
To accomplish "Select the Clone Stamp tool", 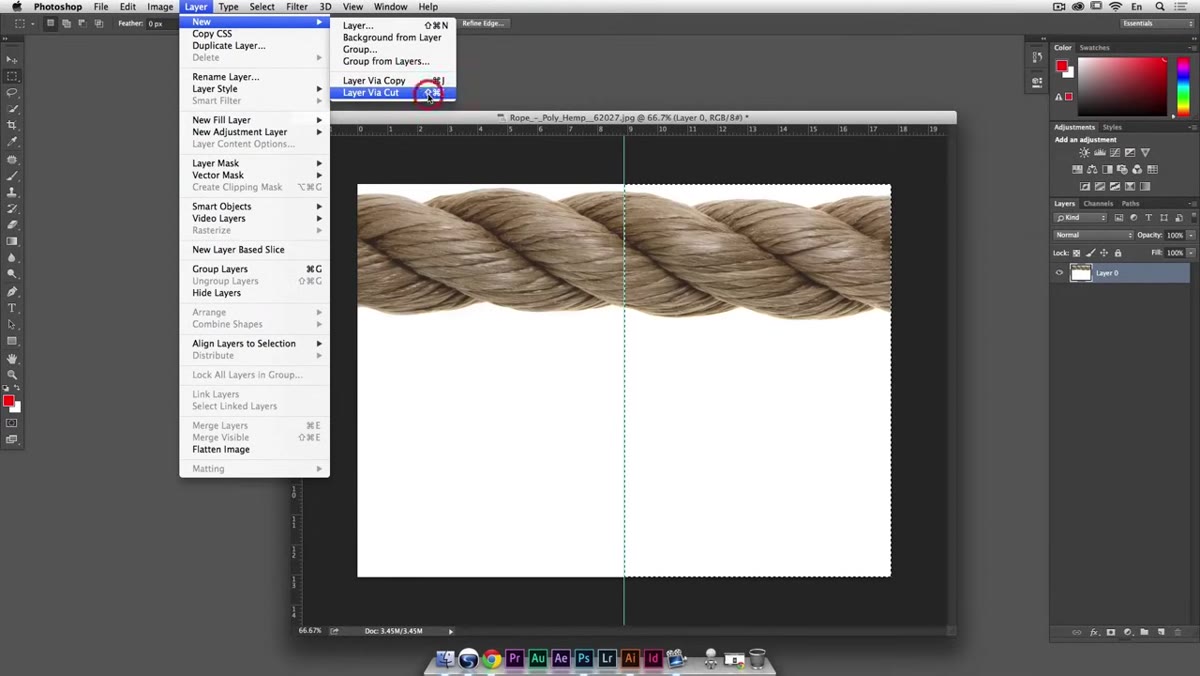I will [12, 192].
